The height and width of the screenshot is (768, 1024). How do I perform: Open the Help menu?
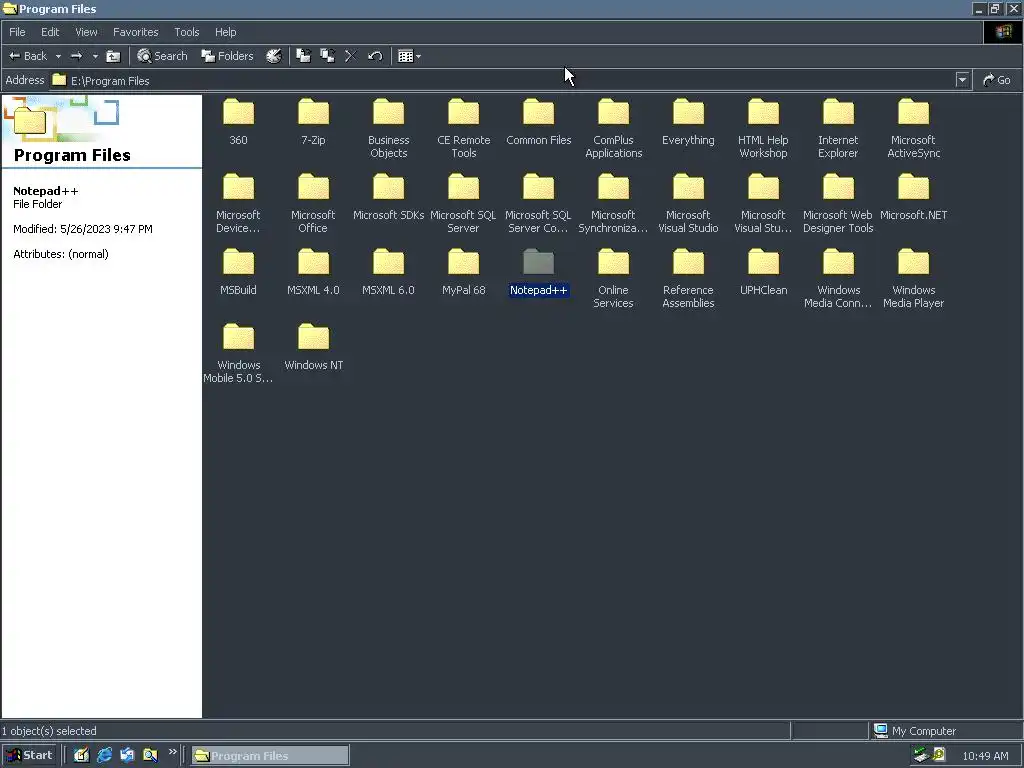(x=225, y=32)
